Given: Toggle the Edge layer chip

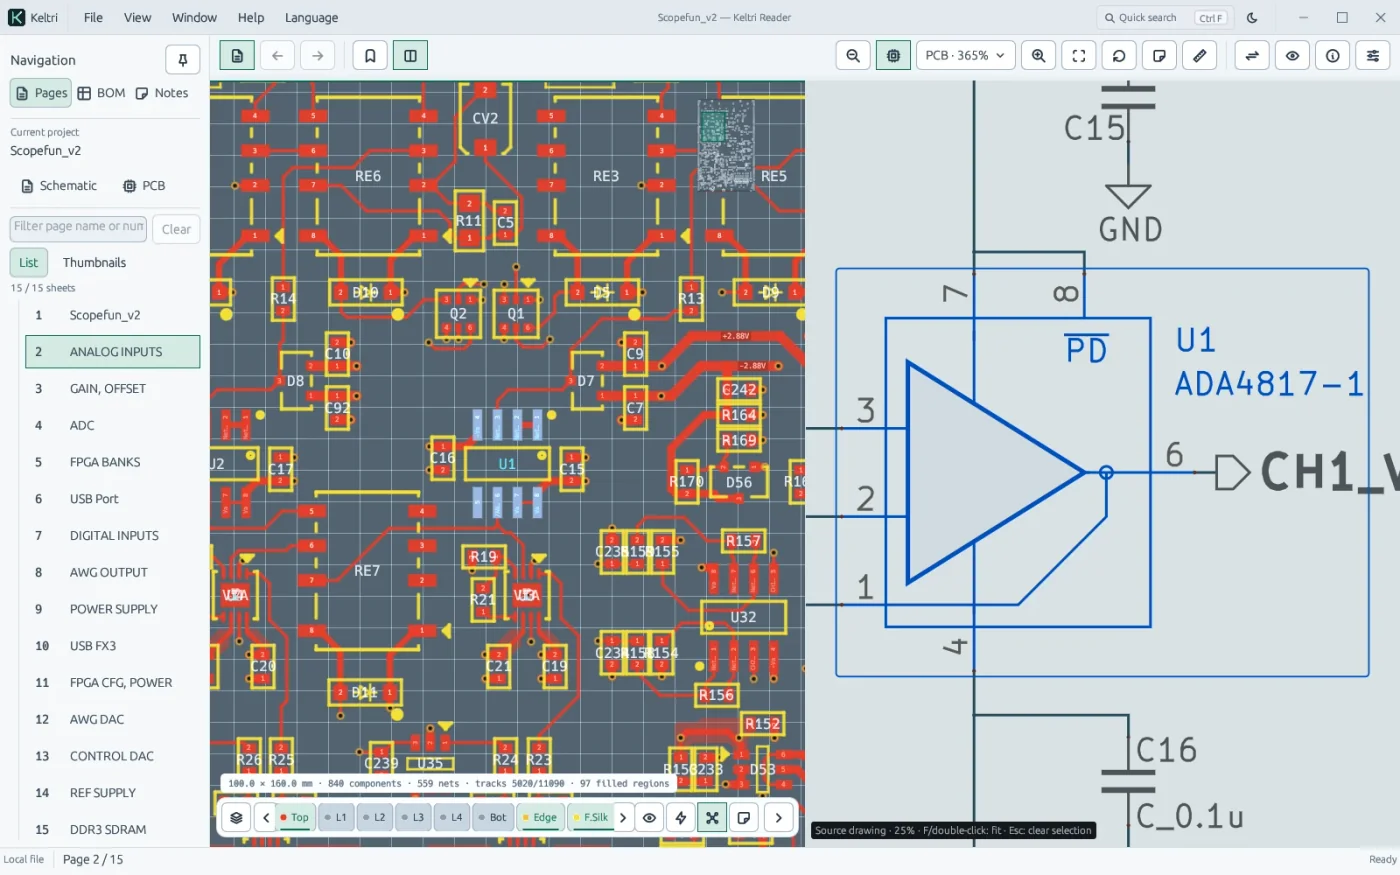Looking at the screenshot, I should [x=539, y=818].
